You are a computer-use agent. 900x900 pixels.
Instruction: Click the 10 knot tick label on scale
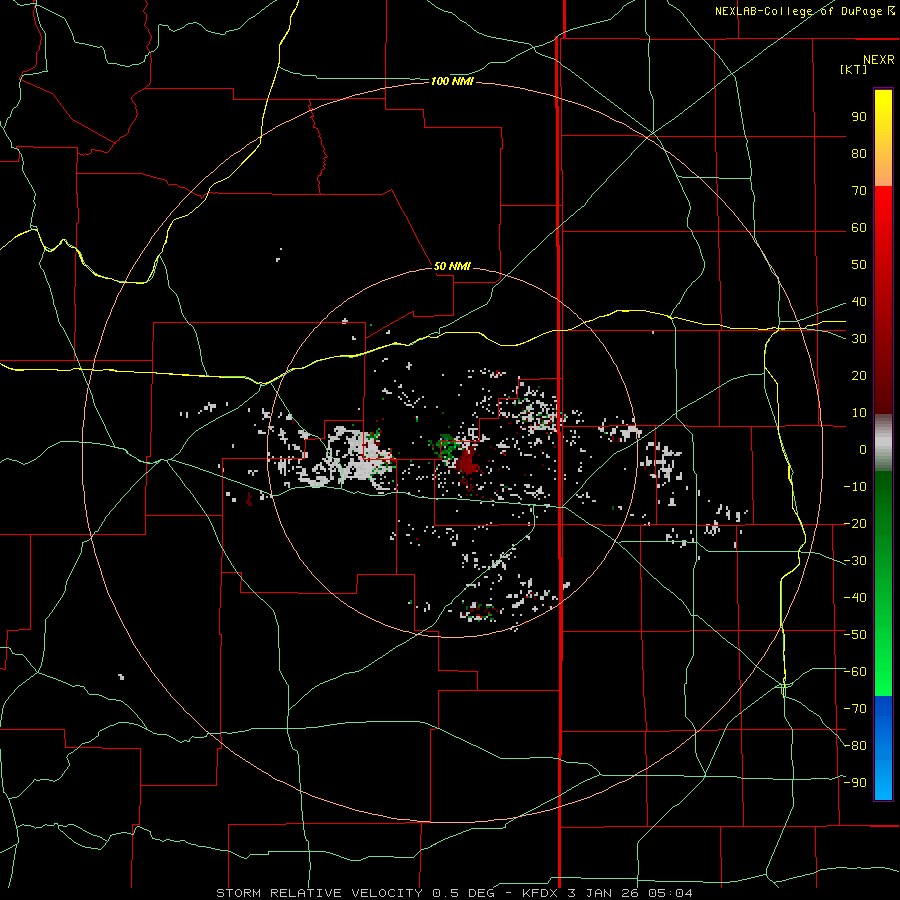pyautogui.click(x=859, y=413)
